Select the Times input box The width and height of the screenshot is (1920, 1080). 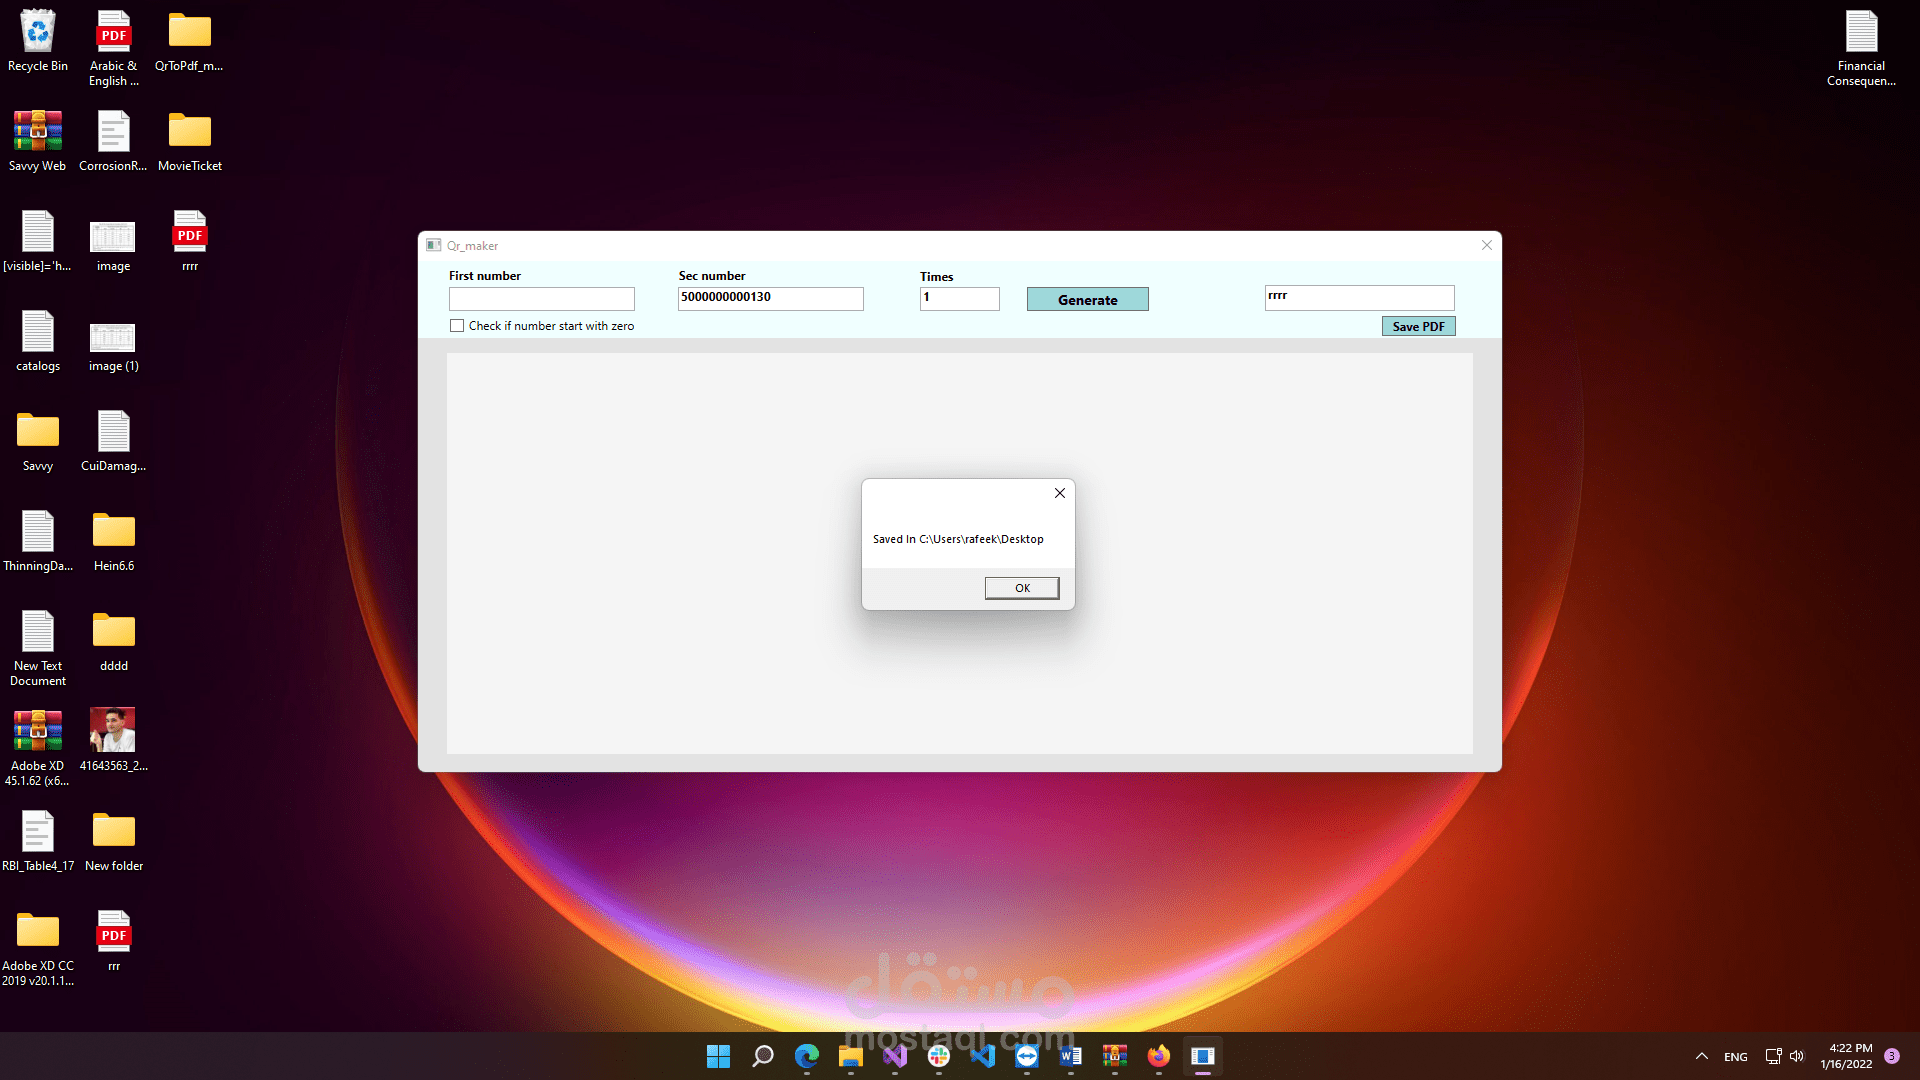click(x=959, y=298)
